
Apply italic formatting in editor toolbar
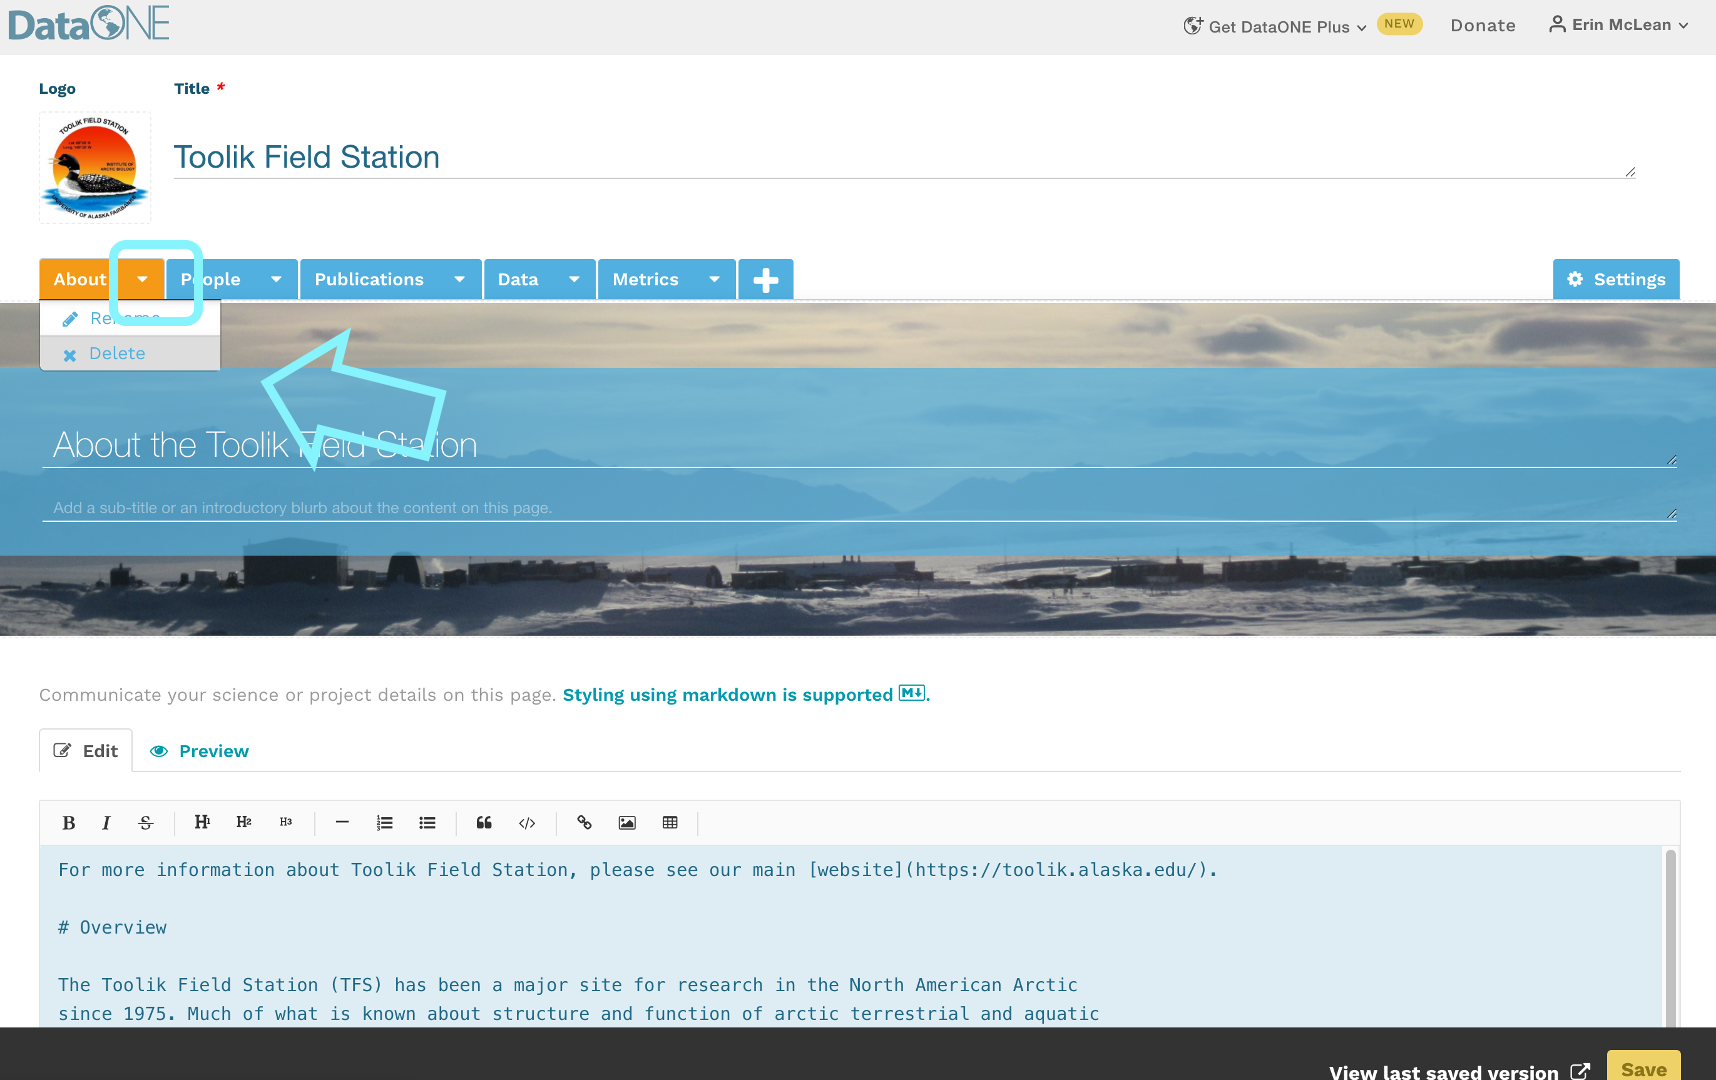(106, 823)
